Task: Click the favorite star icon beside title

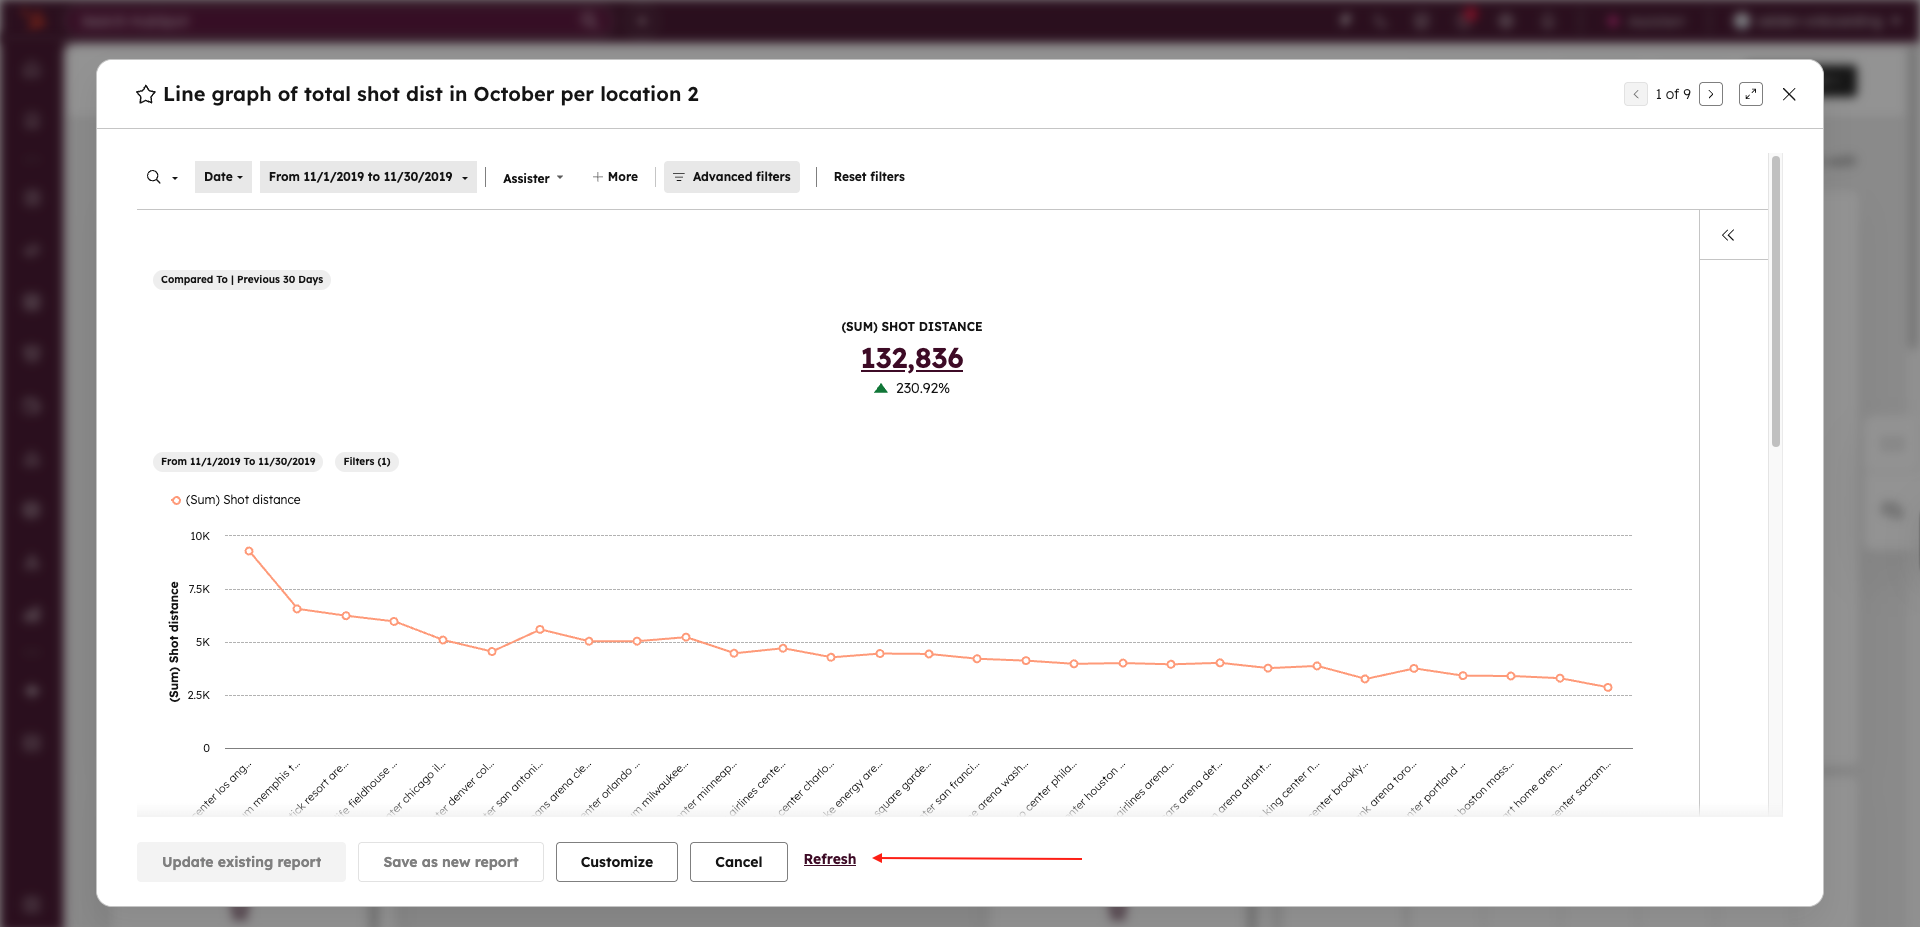Action: point(146,94)
